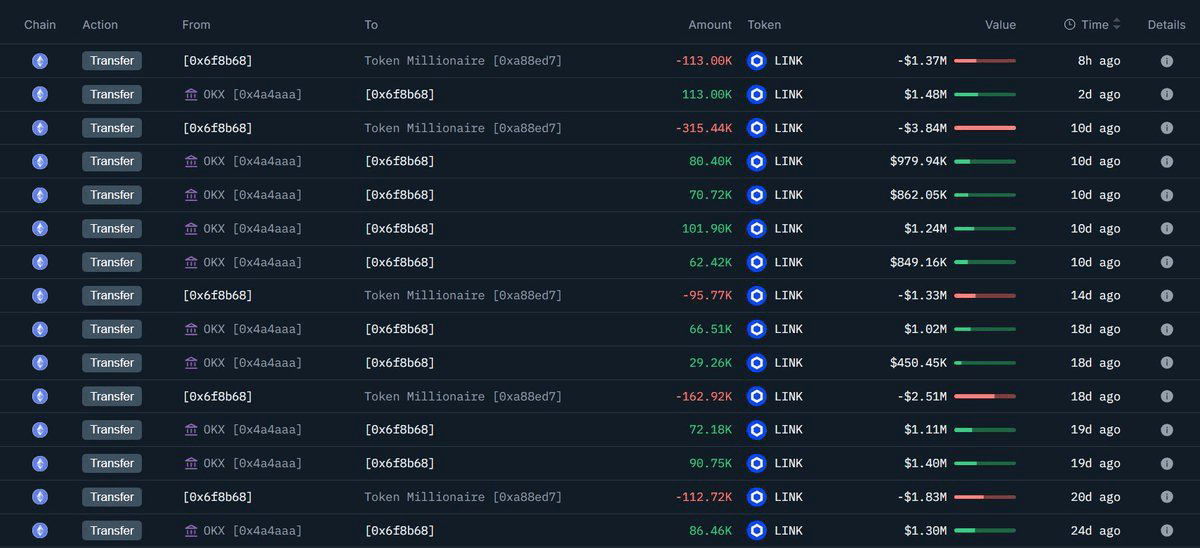1200x548 pixels.
Task: Click red value bar beside -$3.84M
Action: point(985,128)
